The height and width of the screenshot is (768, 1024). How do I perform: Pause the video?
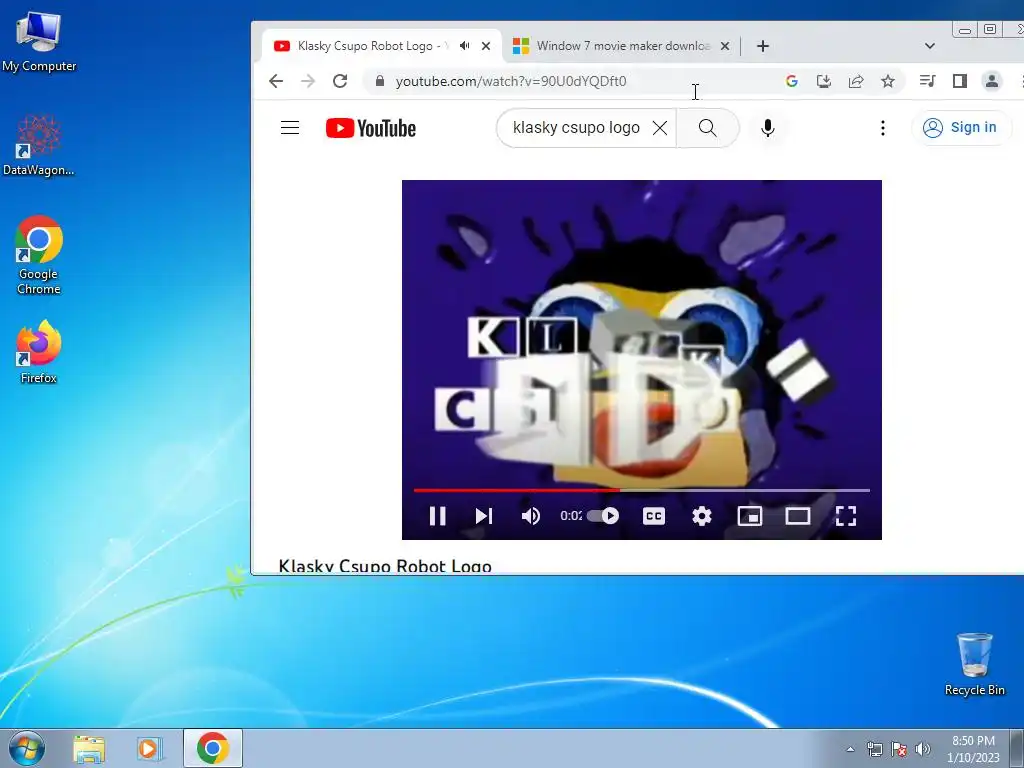coord(438,516)
